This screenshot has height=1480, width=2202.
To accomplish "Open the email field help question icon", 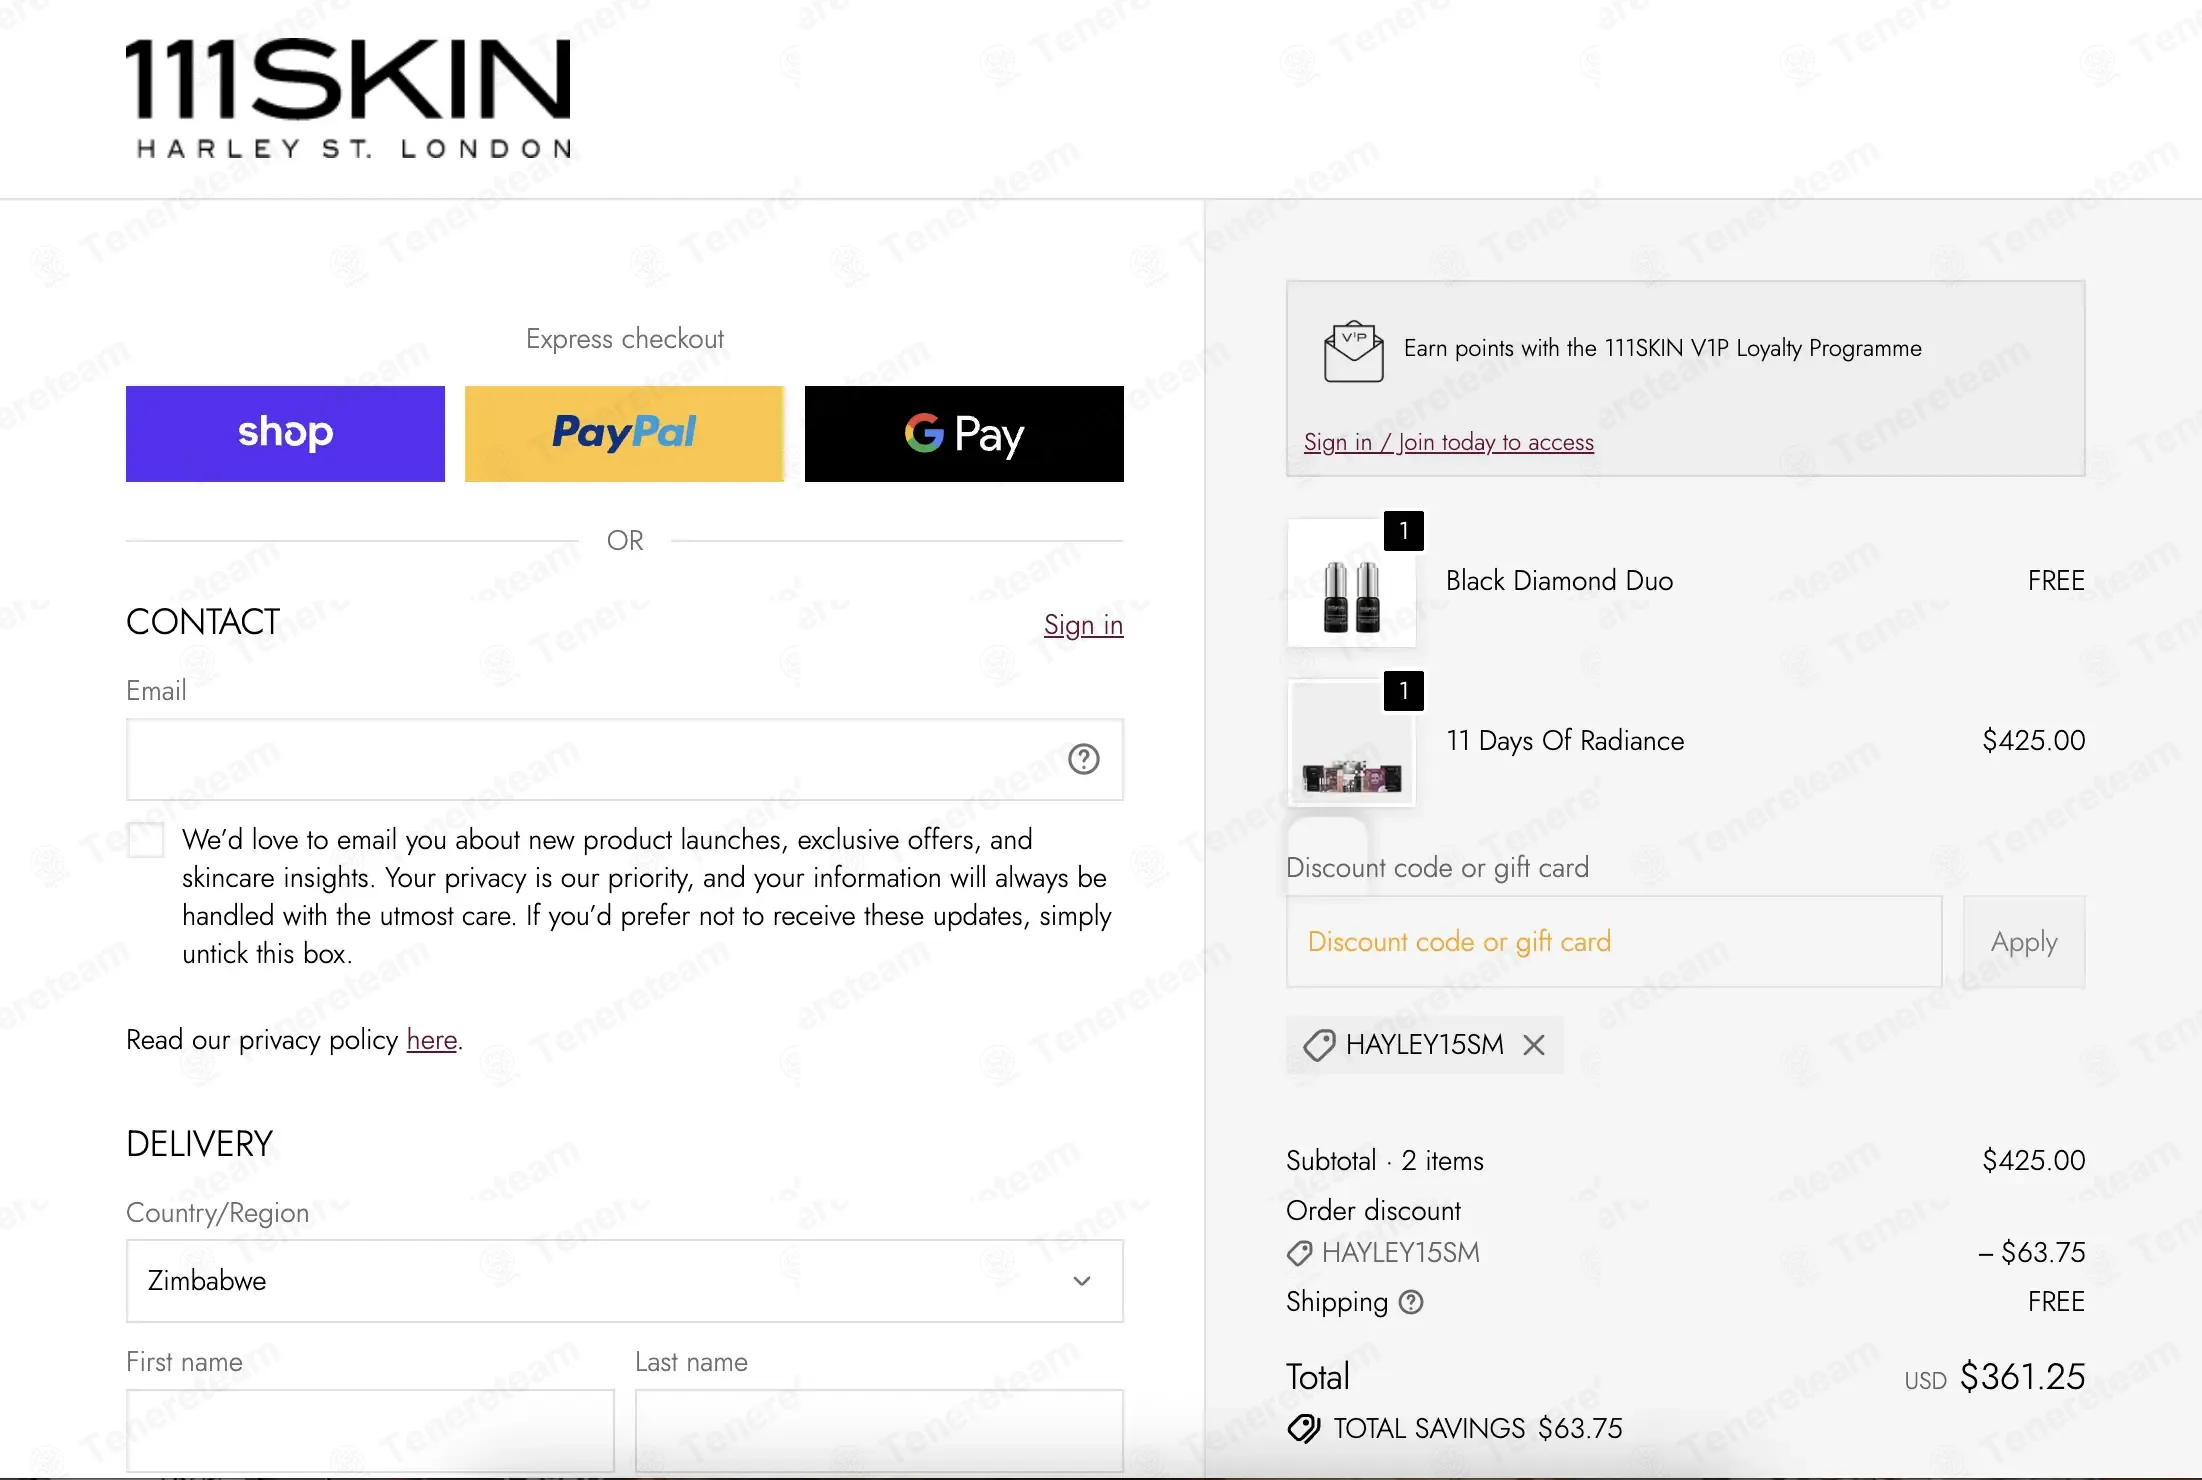I will [1084, 759].
